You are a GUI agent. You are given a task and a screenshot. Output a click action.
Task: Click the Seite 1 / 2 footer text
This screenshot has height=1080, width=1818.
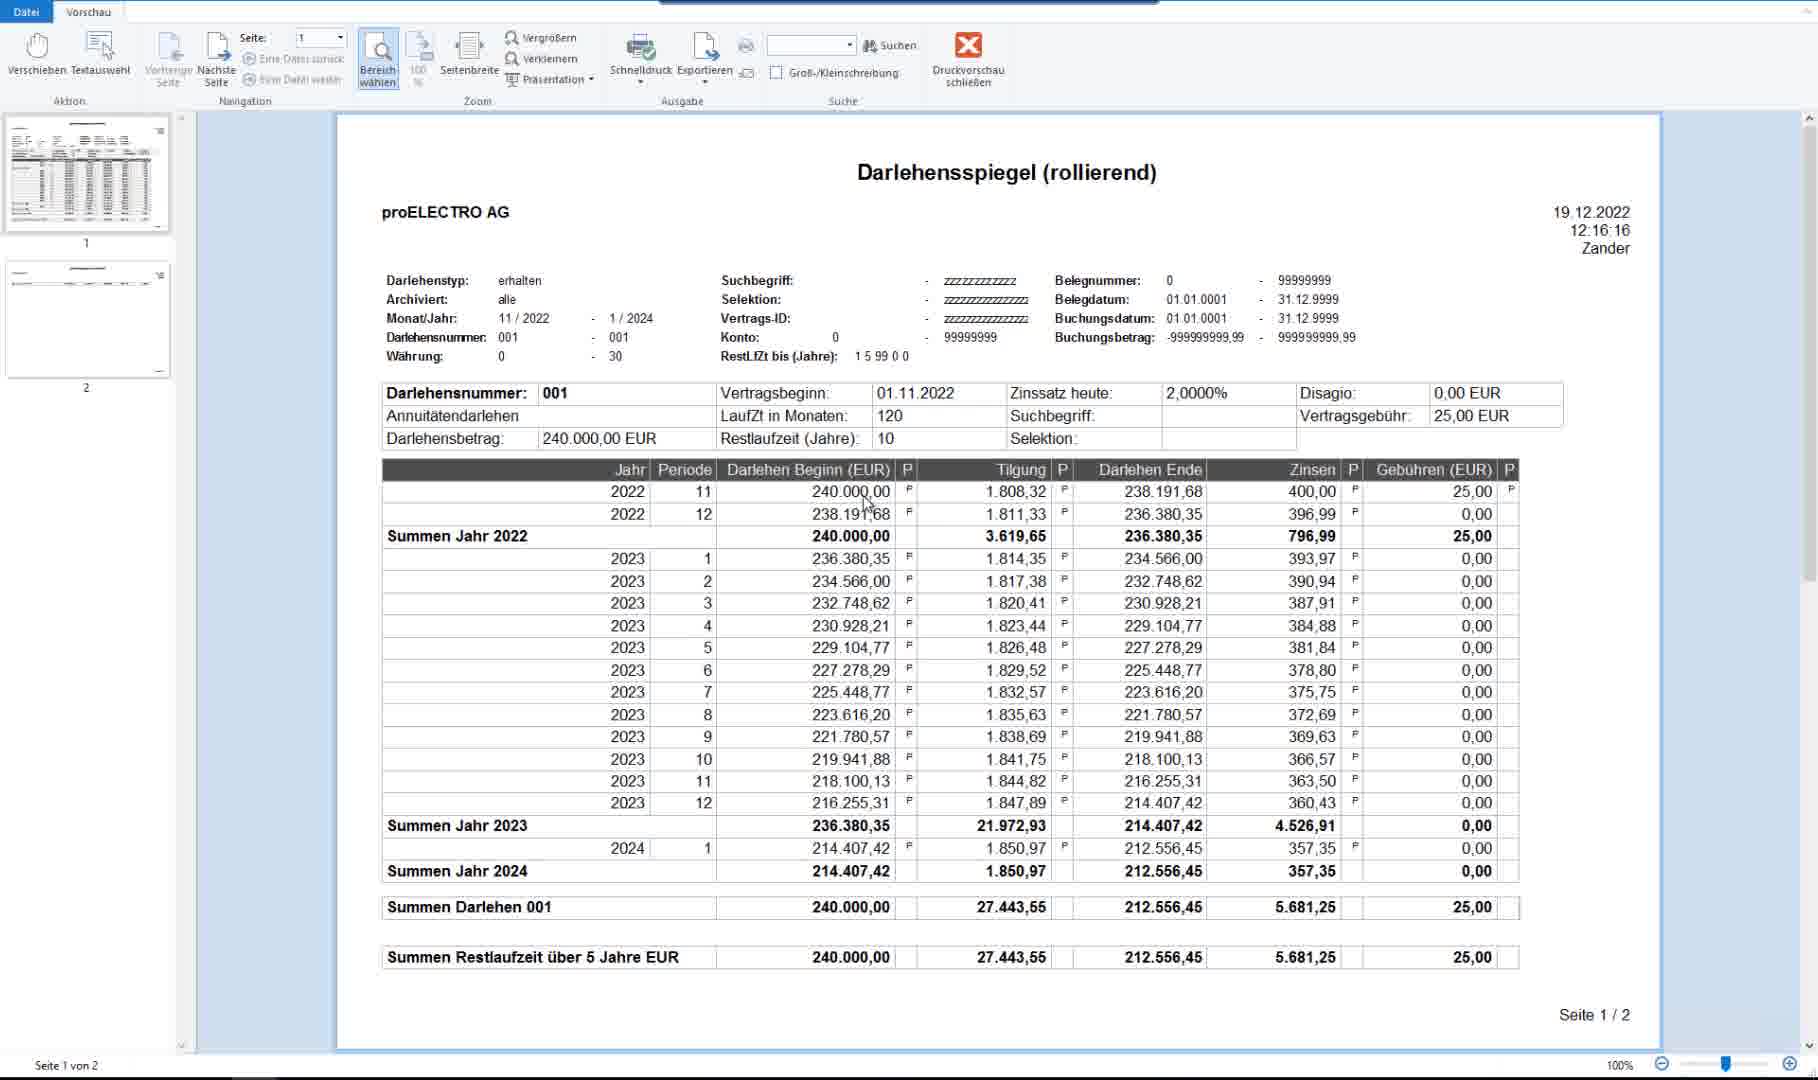1594,1015
